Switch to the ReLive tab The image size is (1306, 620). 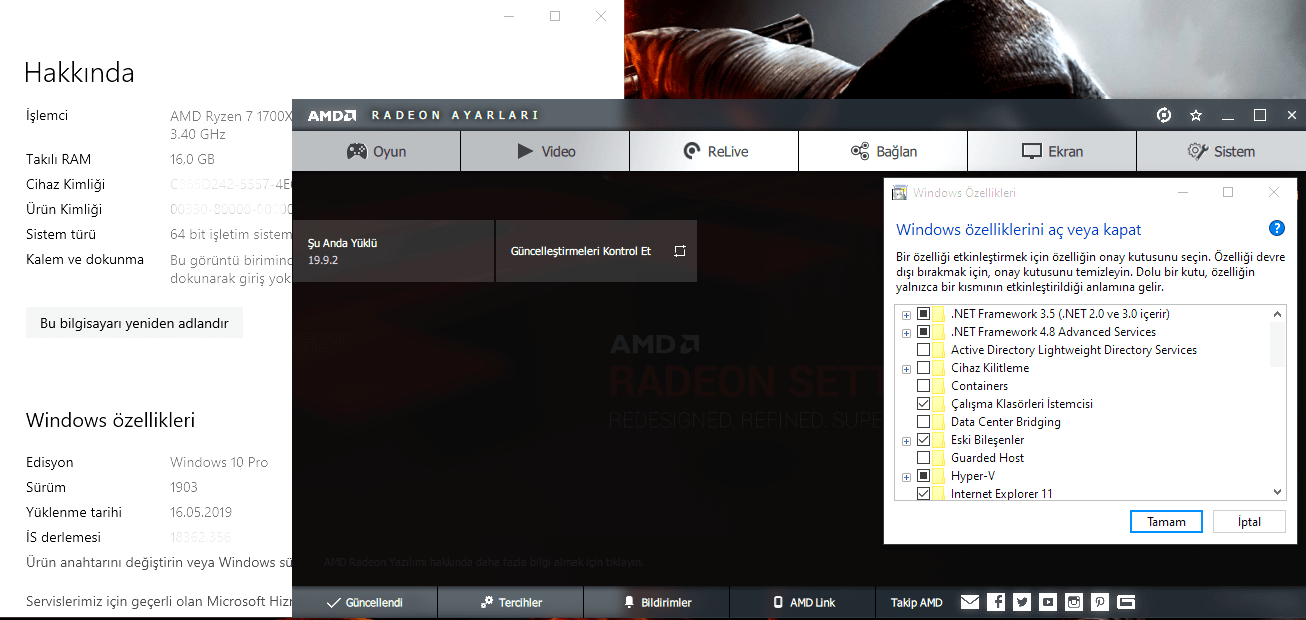[x=713, y=151]
